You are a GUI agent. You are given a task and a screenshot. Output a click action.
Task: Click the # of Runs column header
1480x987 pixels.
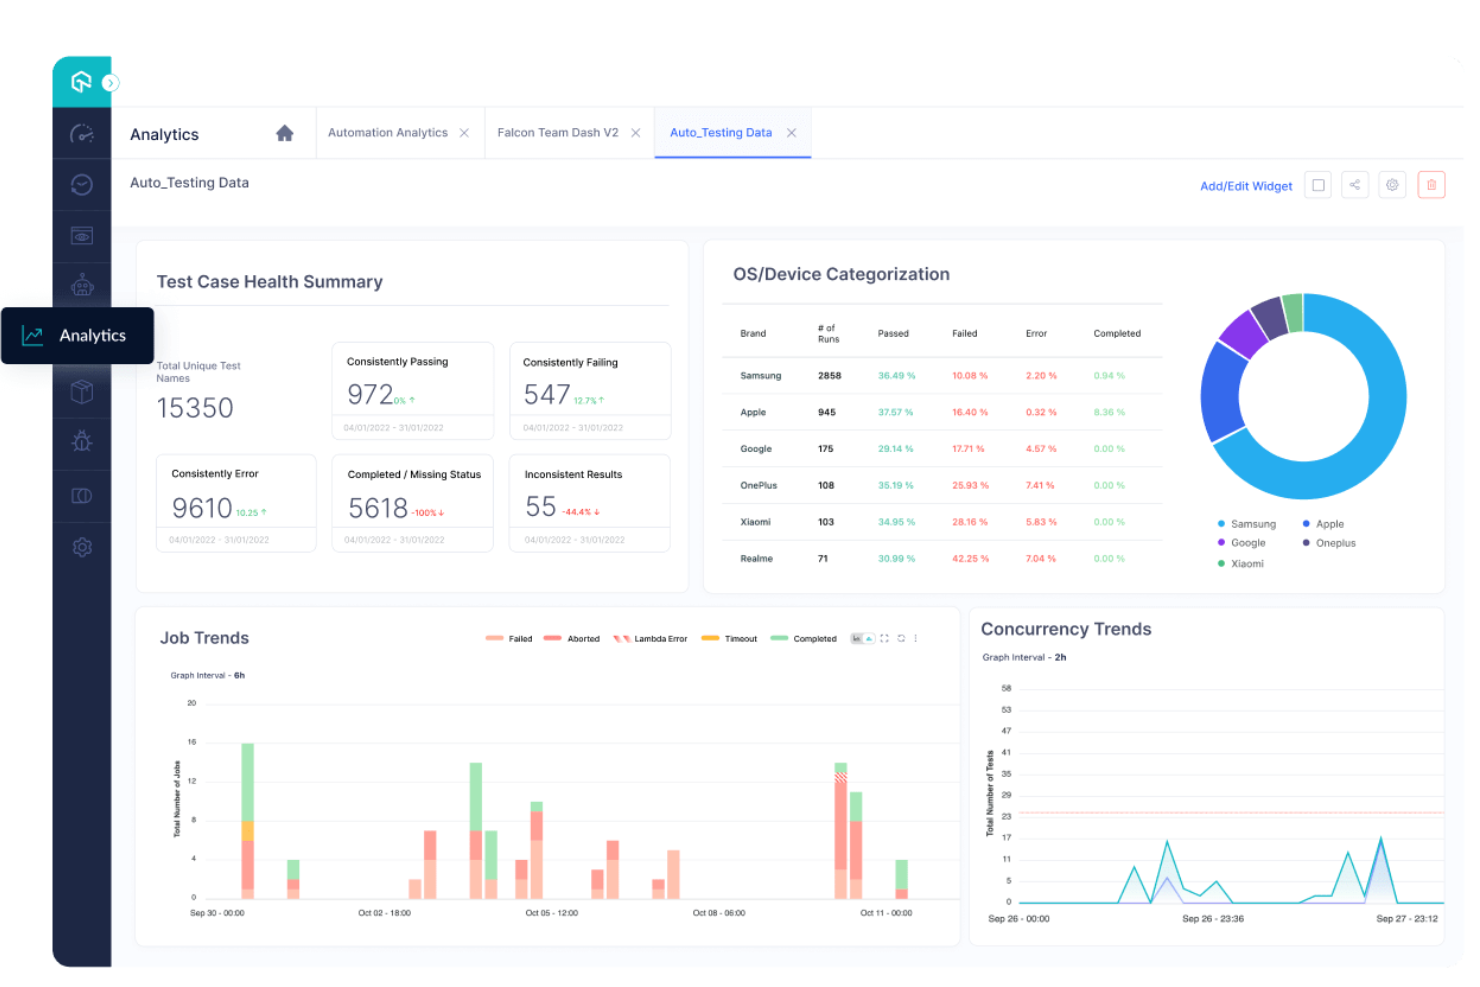click(x=828, y=334)
